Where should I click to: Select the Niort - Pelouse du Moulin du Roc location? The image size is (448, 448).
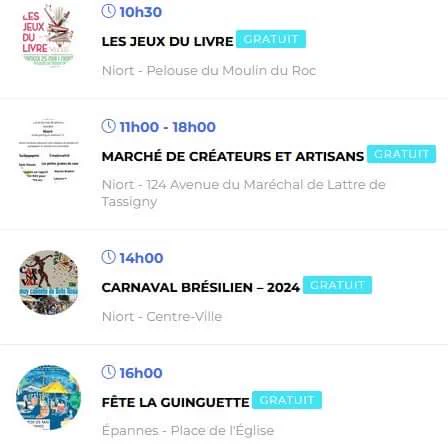[209, 71]
